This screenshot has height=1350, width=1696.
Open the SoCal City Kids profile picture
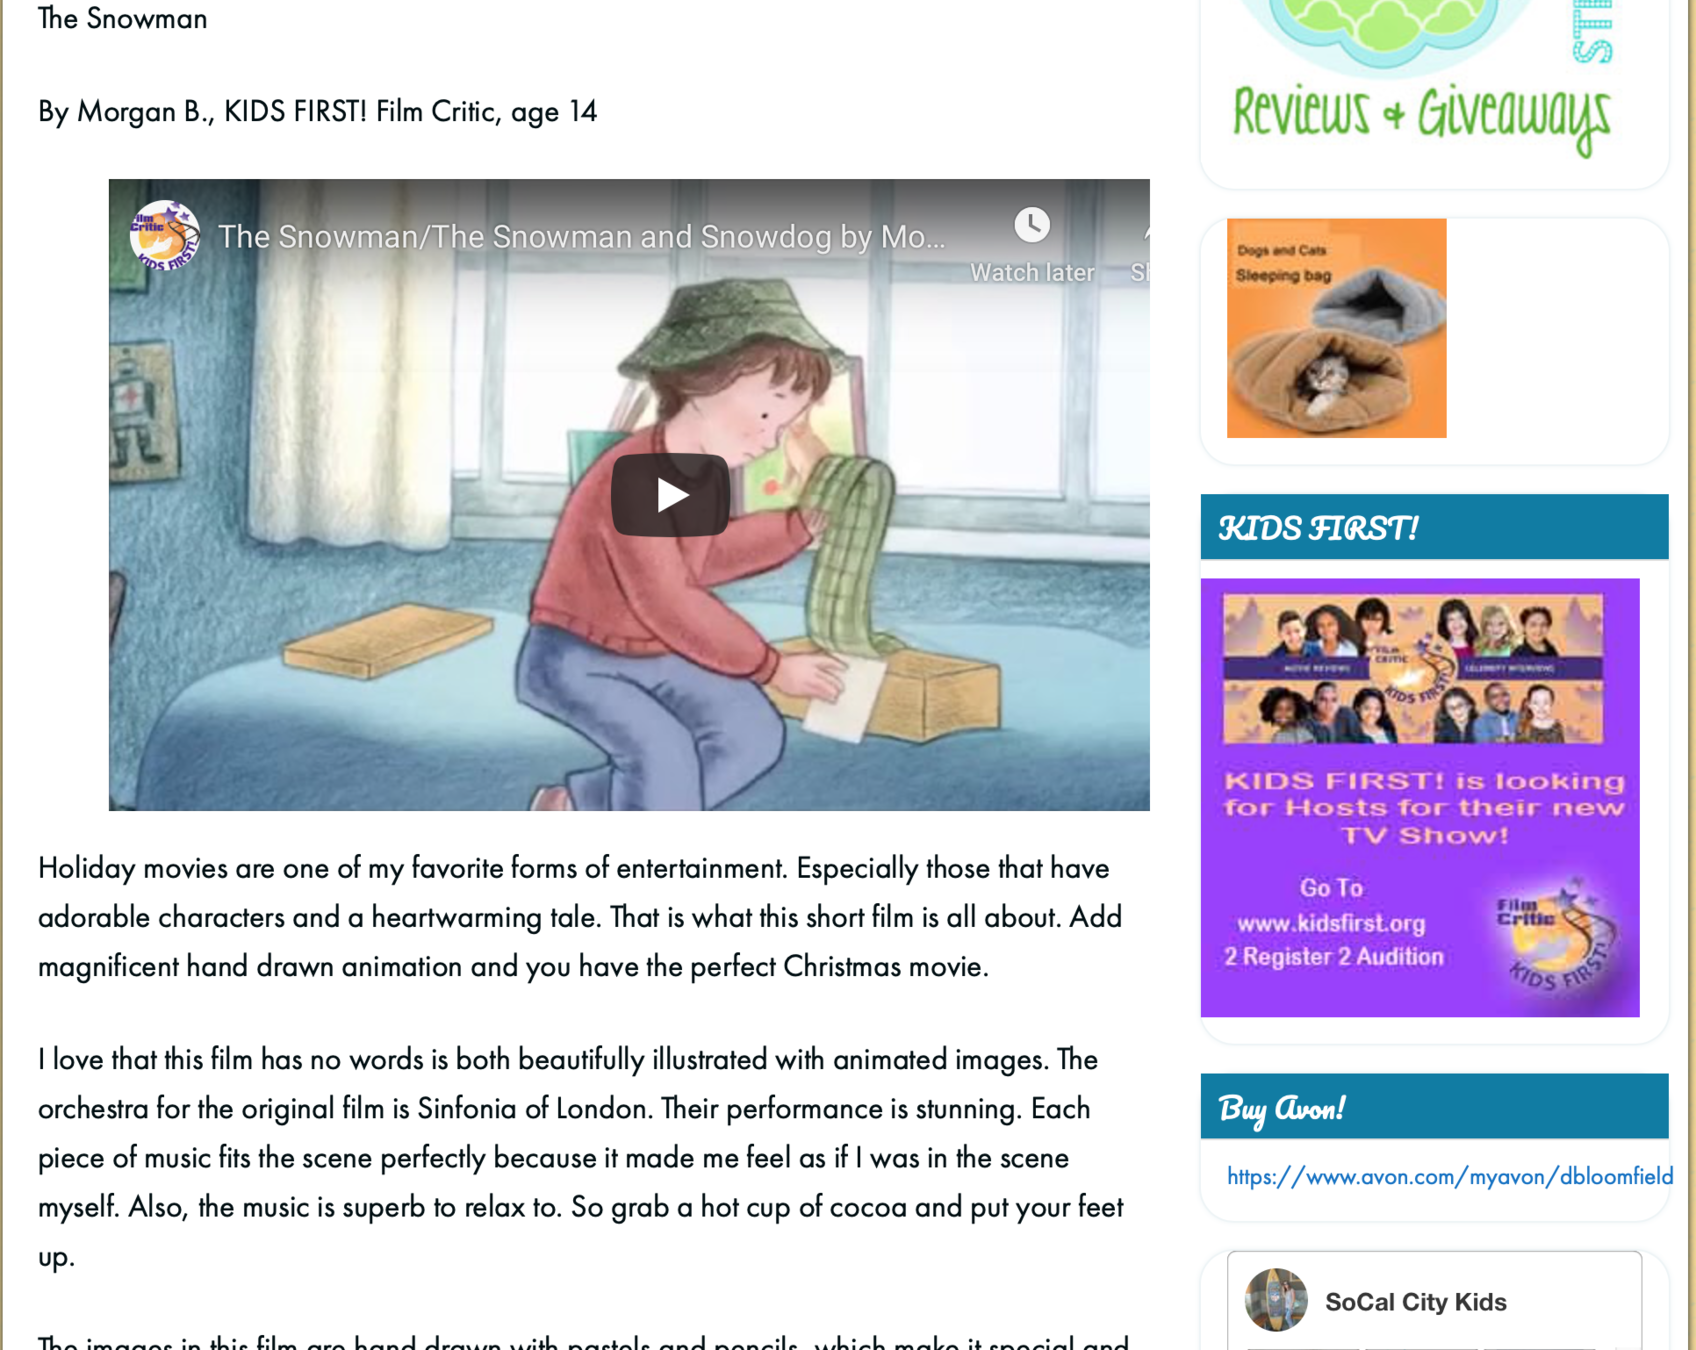1276,1300
